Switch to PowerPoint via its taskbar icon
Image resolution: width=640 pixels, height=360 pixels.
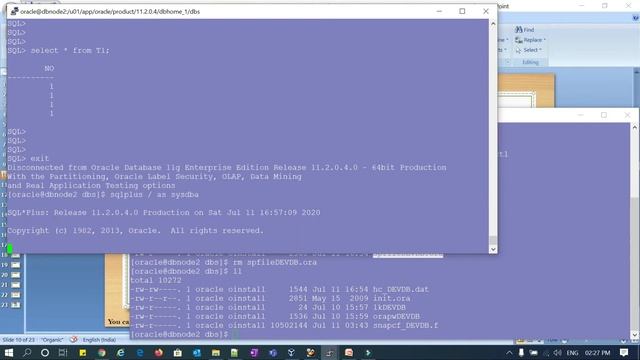click(349, 353)
